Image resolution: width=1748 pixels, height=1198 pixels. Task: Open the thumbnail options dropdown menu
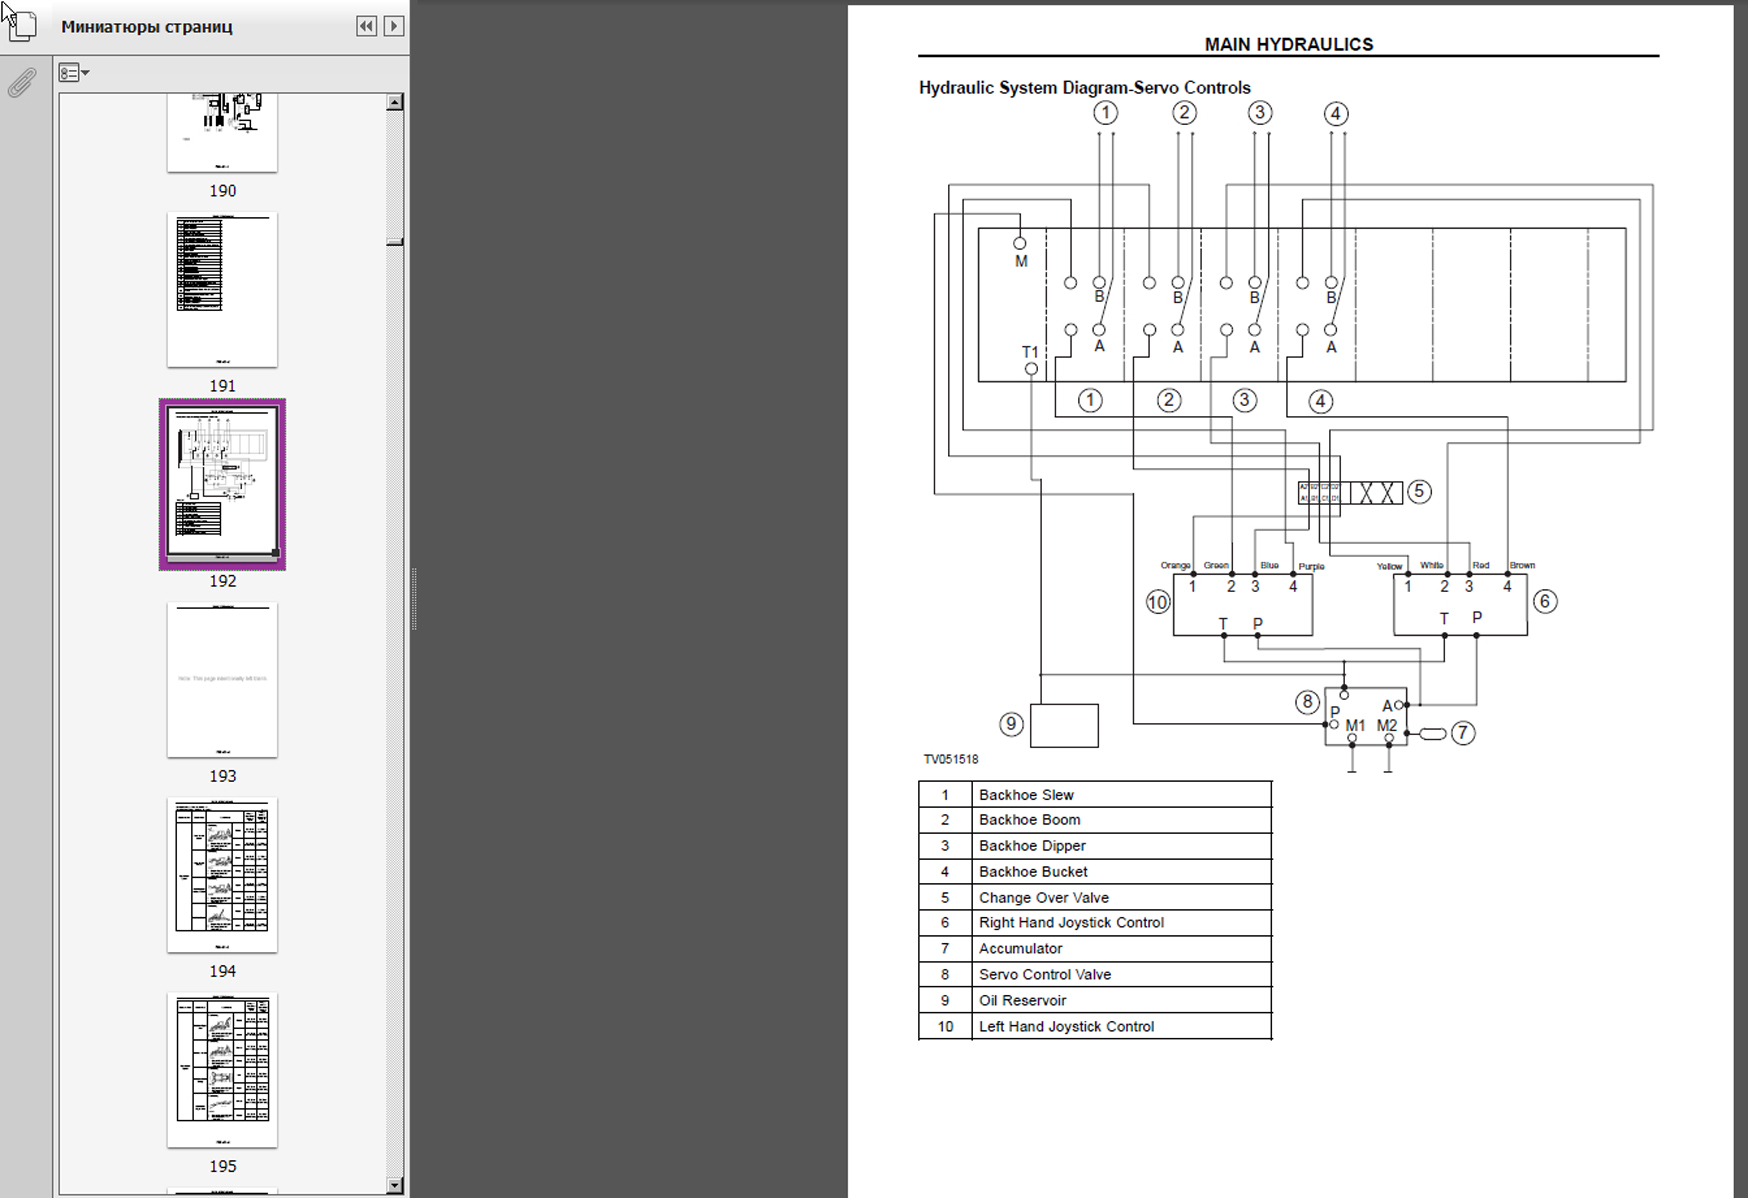pos(73,73)
